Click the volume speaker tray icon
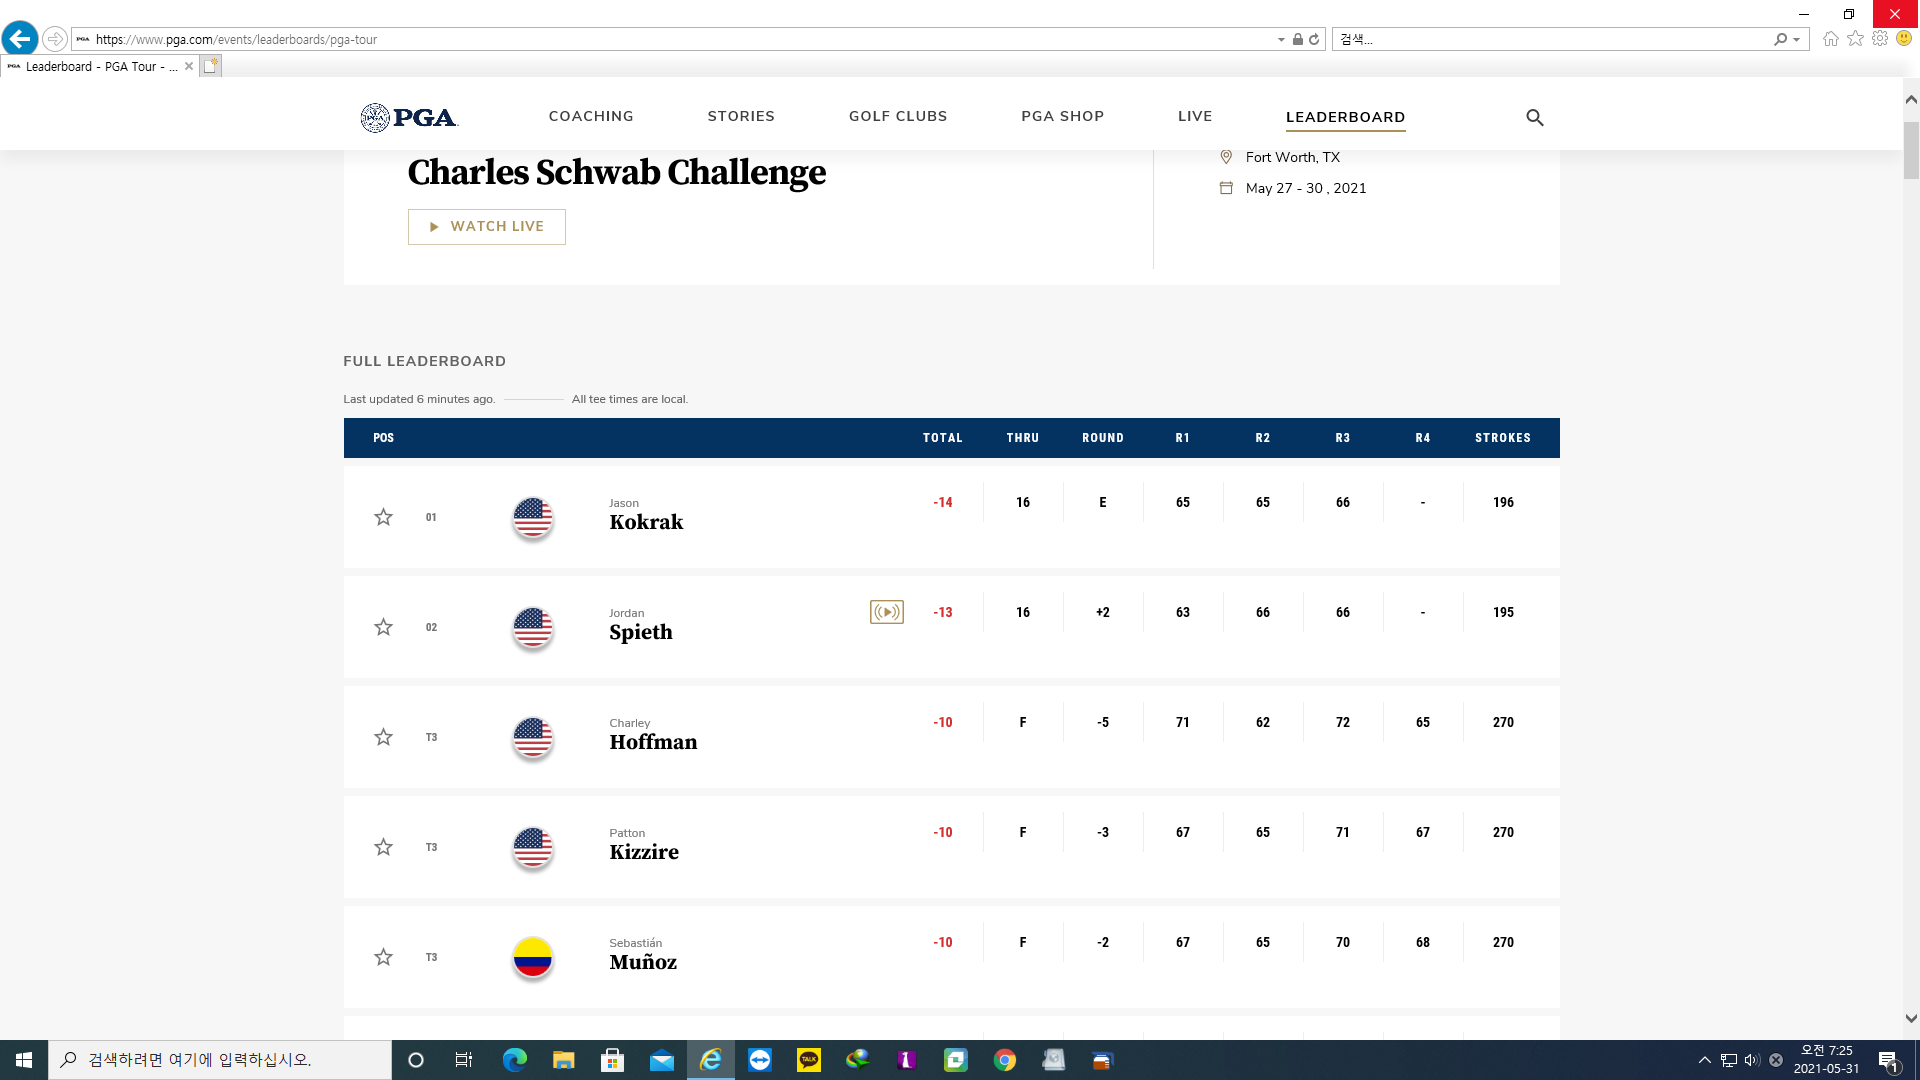Image resolution: width=1920 pixels, height=1080 pixels. [x=1752, y=1060]
